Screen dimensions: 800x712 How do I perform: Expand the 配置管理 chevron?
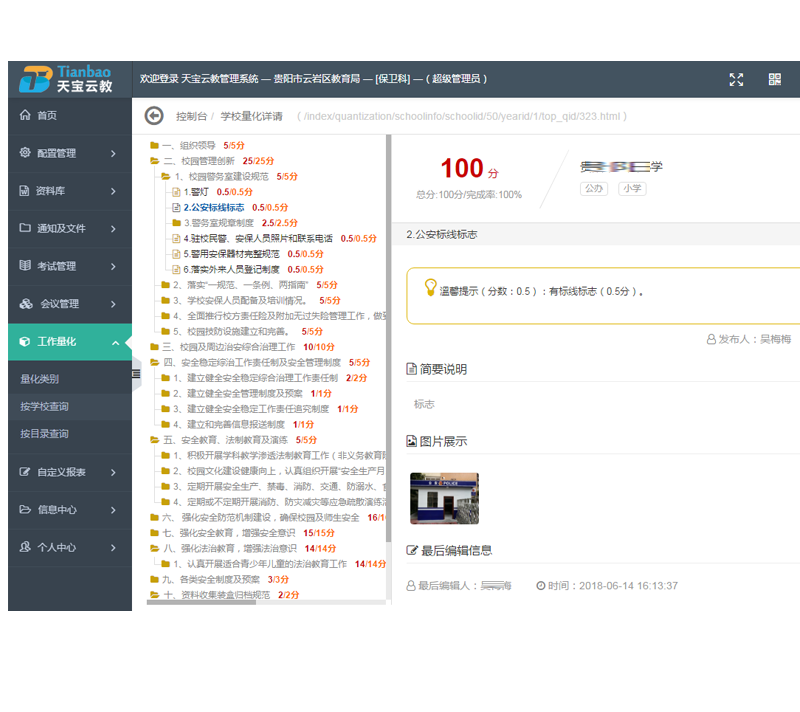coord(113,154)
